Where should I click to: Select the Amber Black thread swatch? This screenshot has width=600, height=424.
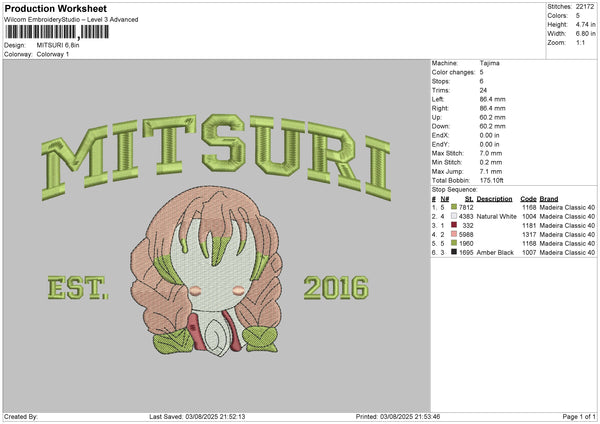[454, 253]
